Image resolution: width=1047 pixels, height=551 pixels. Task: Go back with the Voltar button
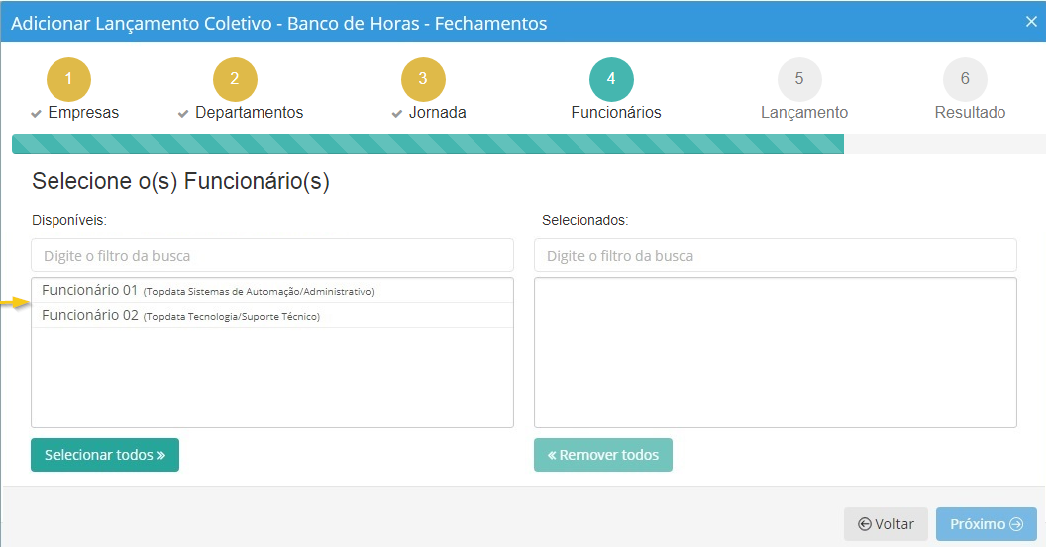pos(886,524)
